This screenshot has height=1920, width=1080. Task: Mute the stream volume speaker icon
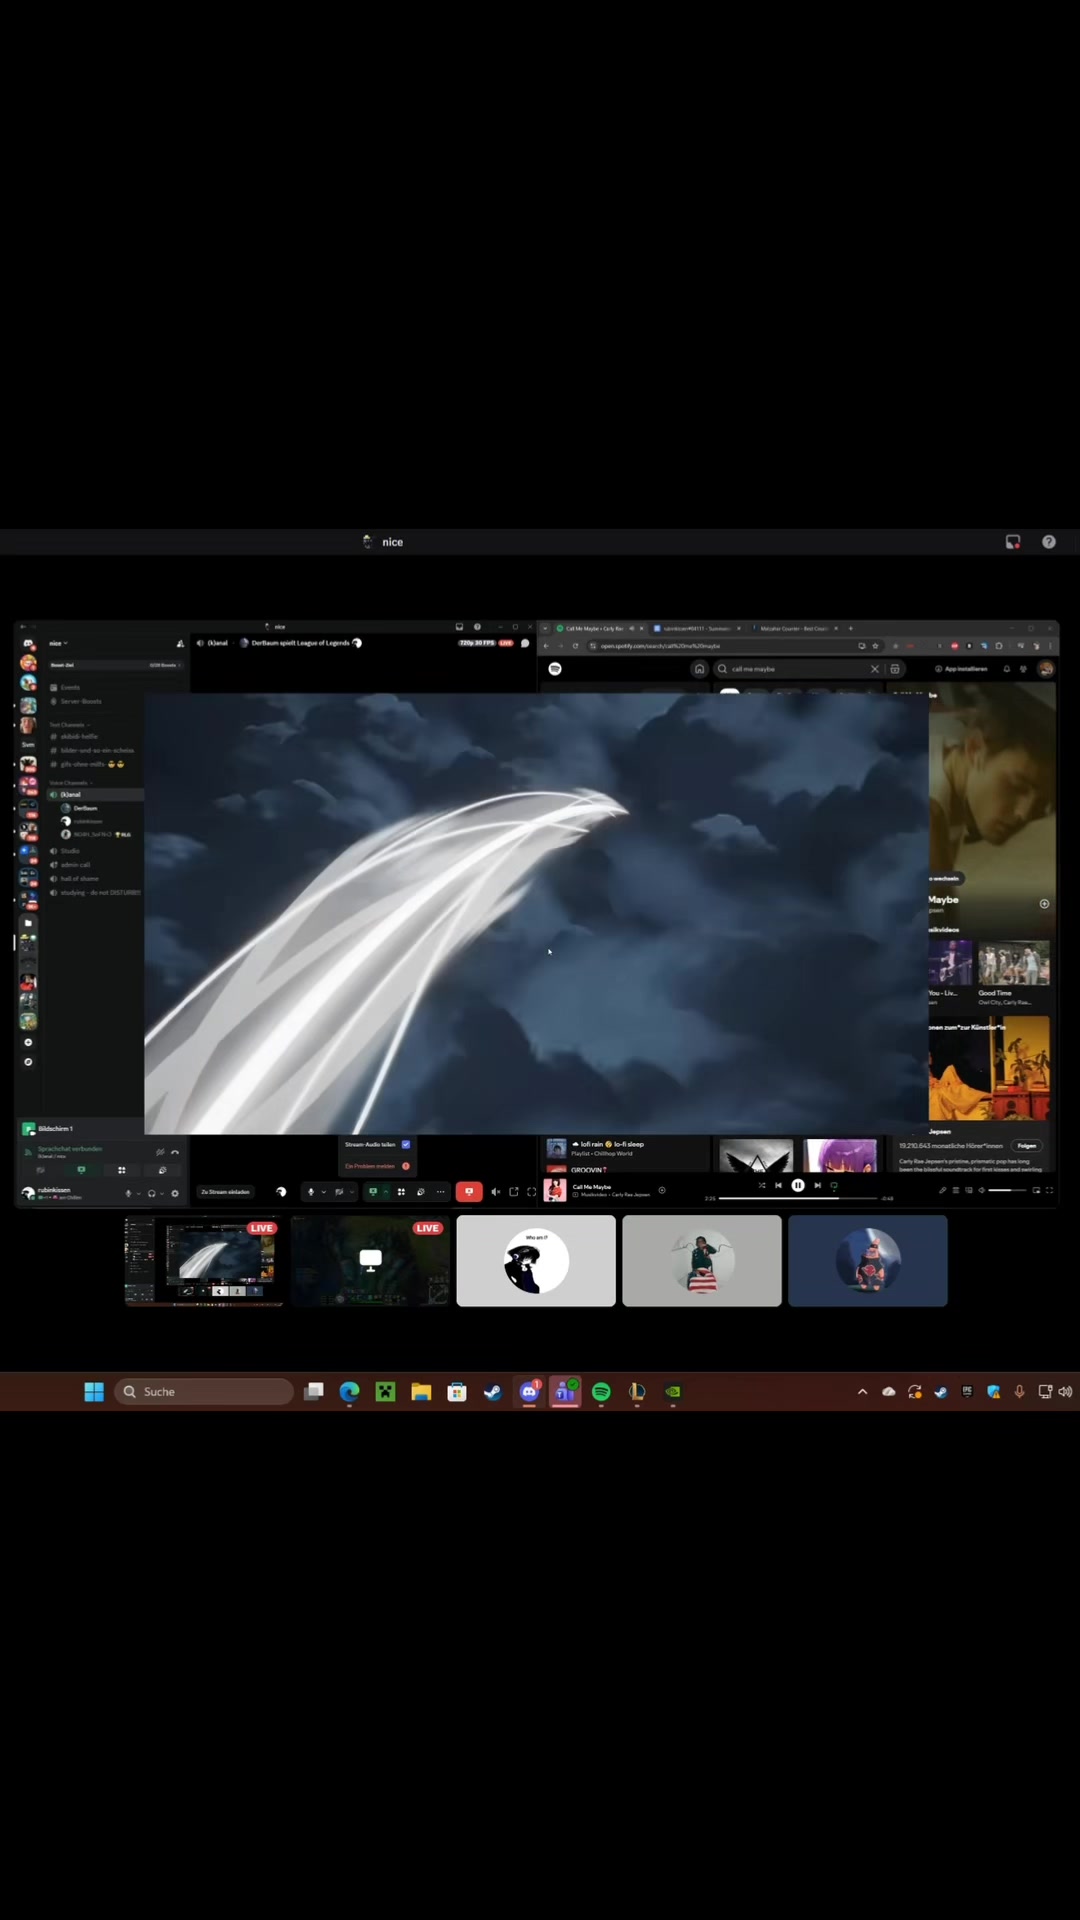[x=496, y=1192]
